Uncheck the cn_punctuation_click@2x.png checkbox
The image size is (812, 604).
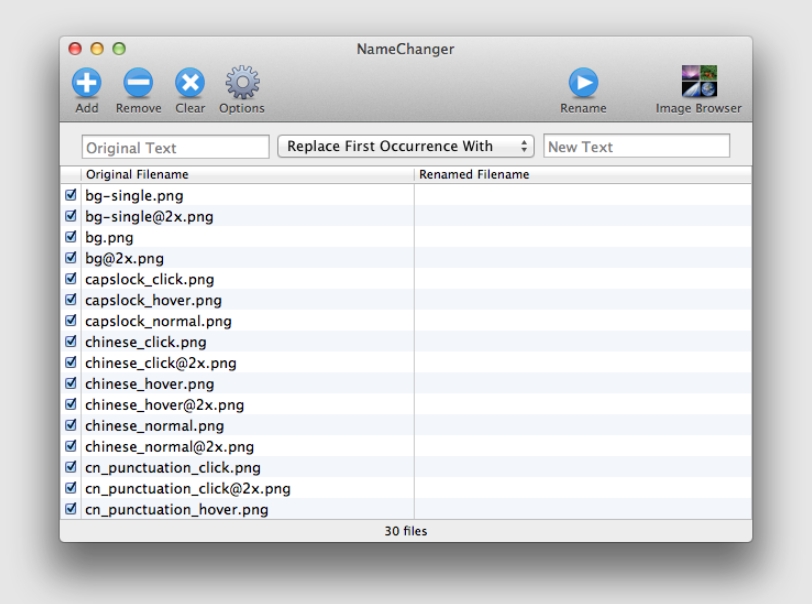[71, 488]
